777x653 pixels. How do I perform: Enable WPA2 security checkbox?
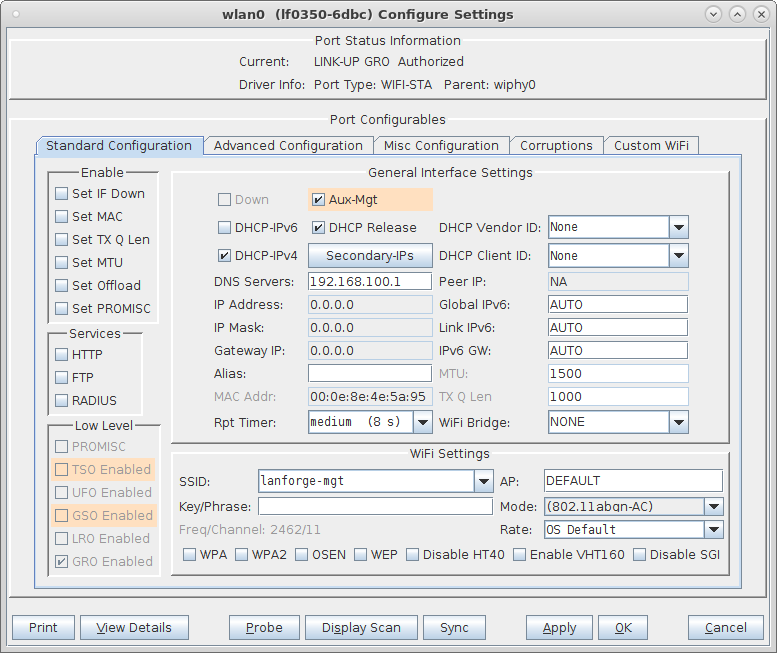coord(241,555)
